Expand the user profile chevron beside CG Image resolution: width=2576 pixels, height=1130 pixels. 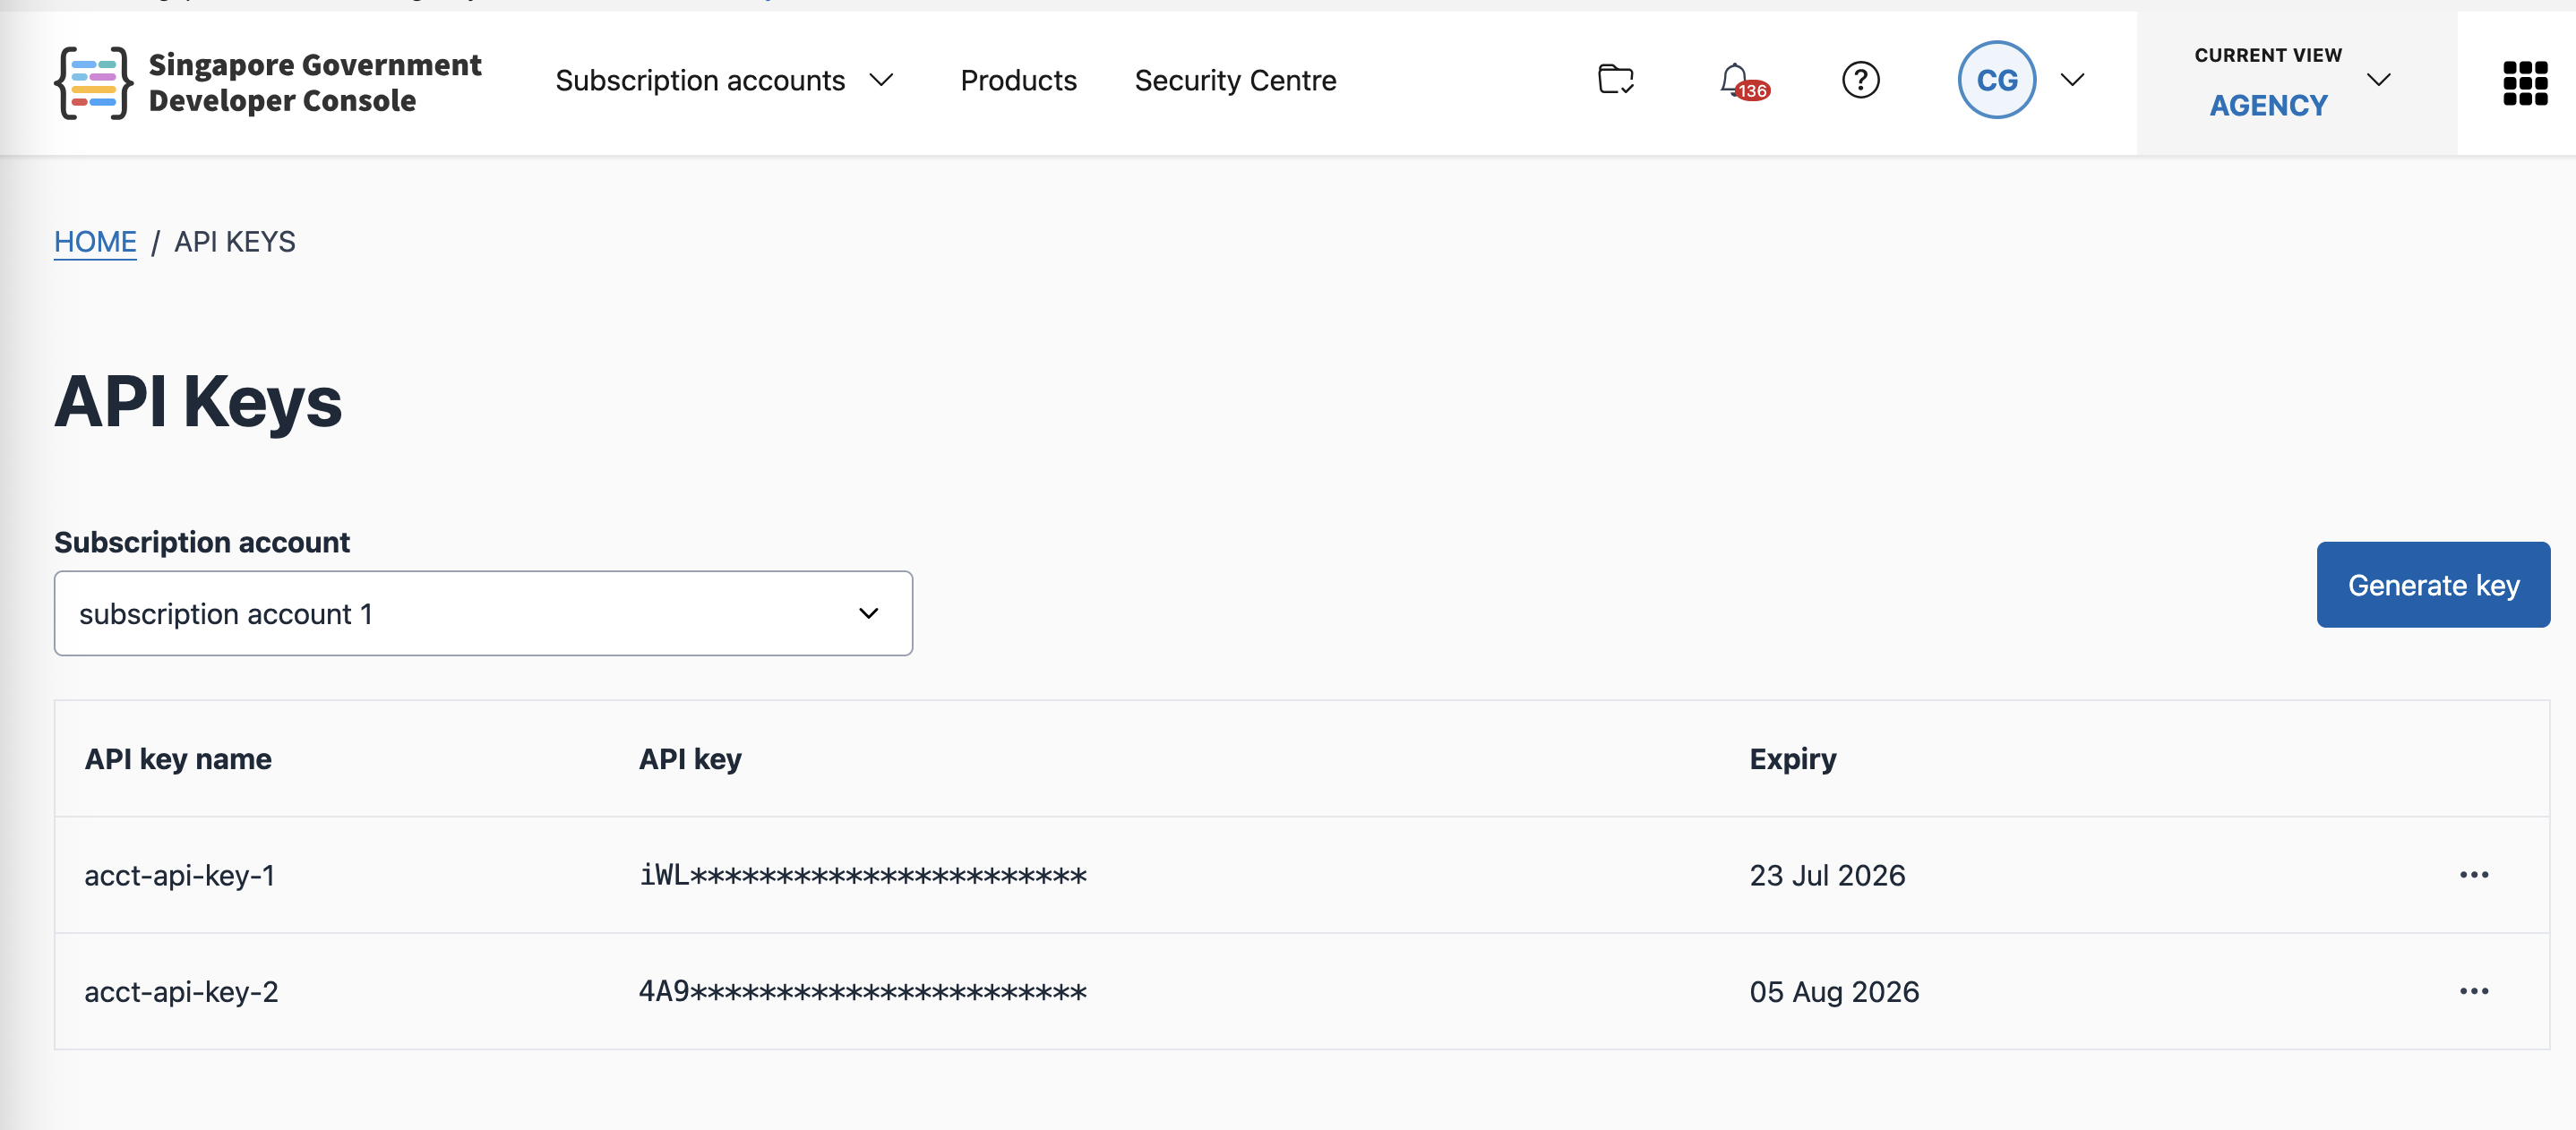pyautogui.click(x=2072, y=80)
